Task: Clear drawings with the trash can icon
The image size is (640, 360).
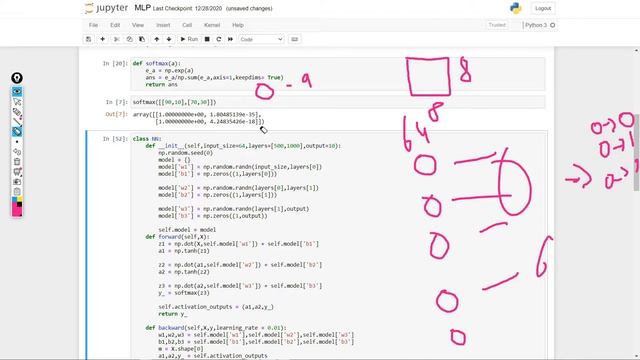Action: point(17,162)
